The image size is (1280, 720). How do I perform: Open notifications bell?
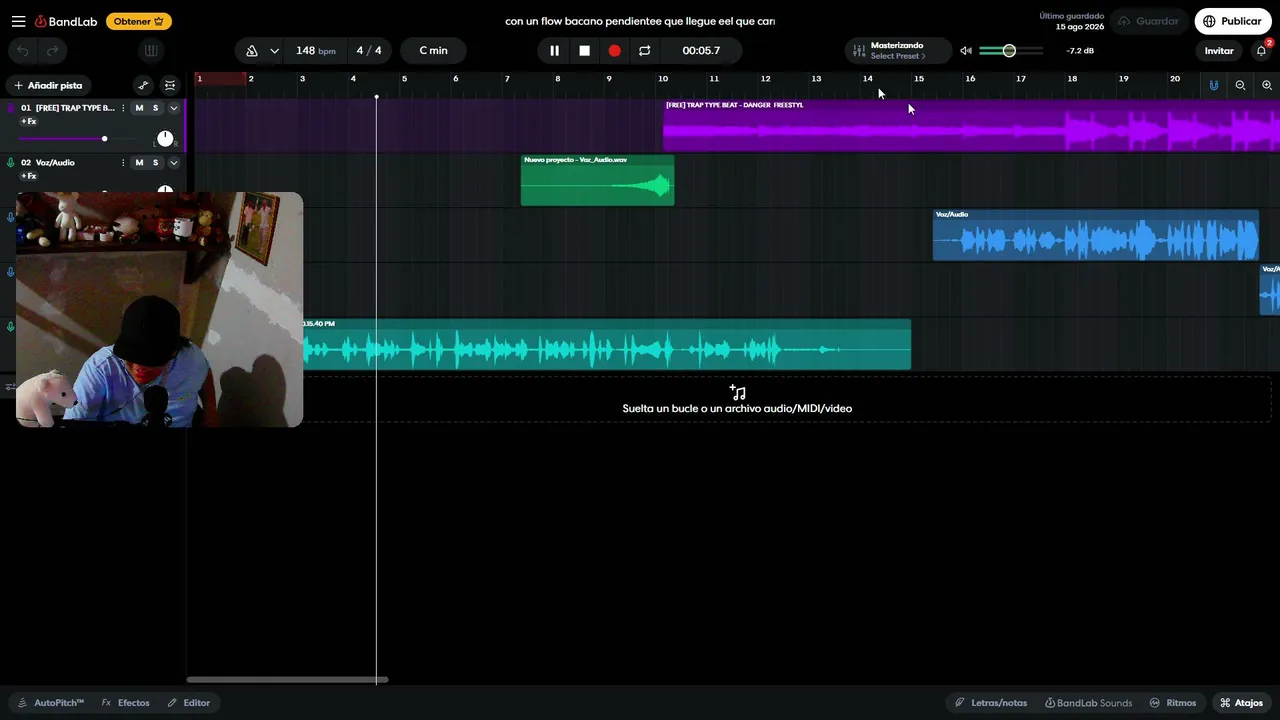tap(1262, 51)
